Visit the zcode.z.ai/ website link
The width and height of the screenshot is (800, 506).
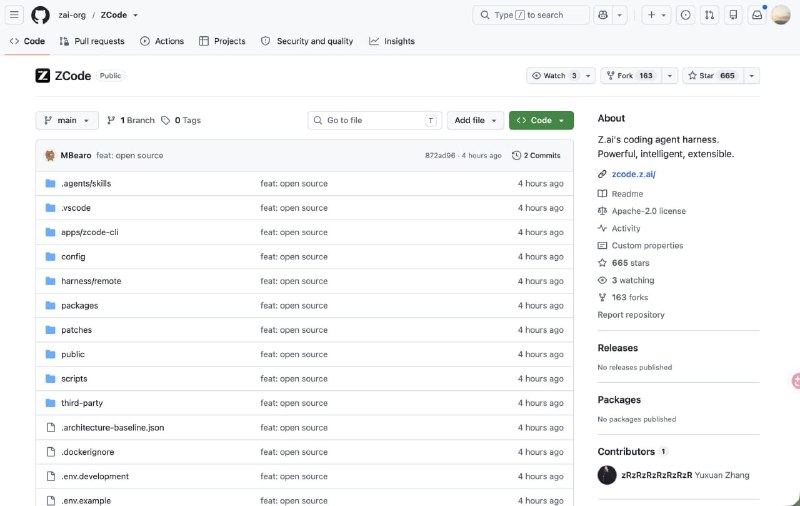tap(634, 174)
